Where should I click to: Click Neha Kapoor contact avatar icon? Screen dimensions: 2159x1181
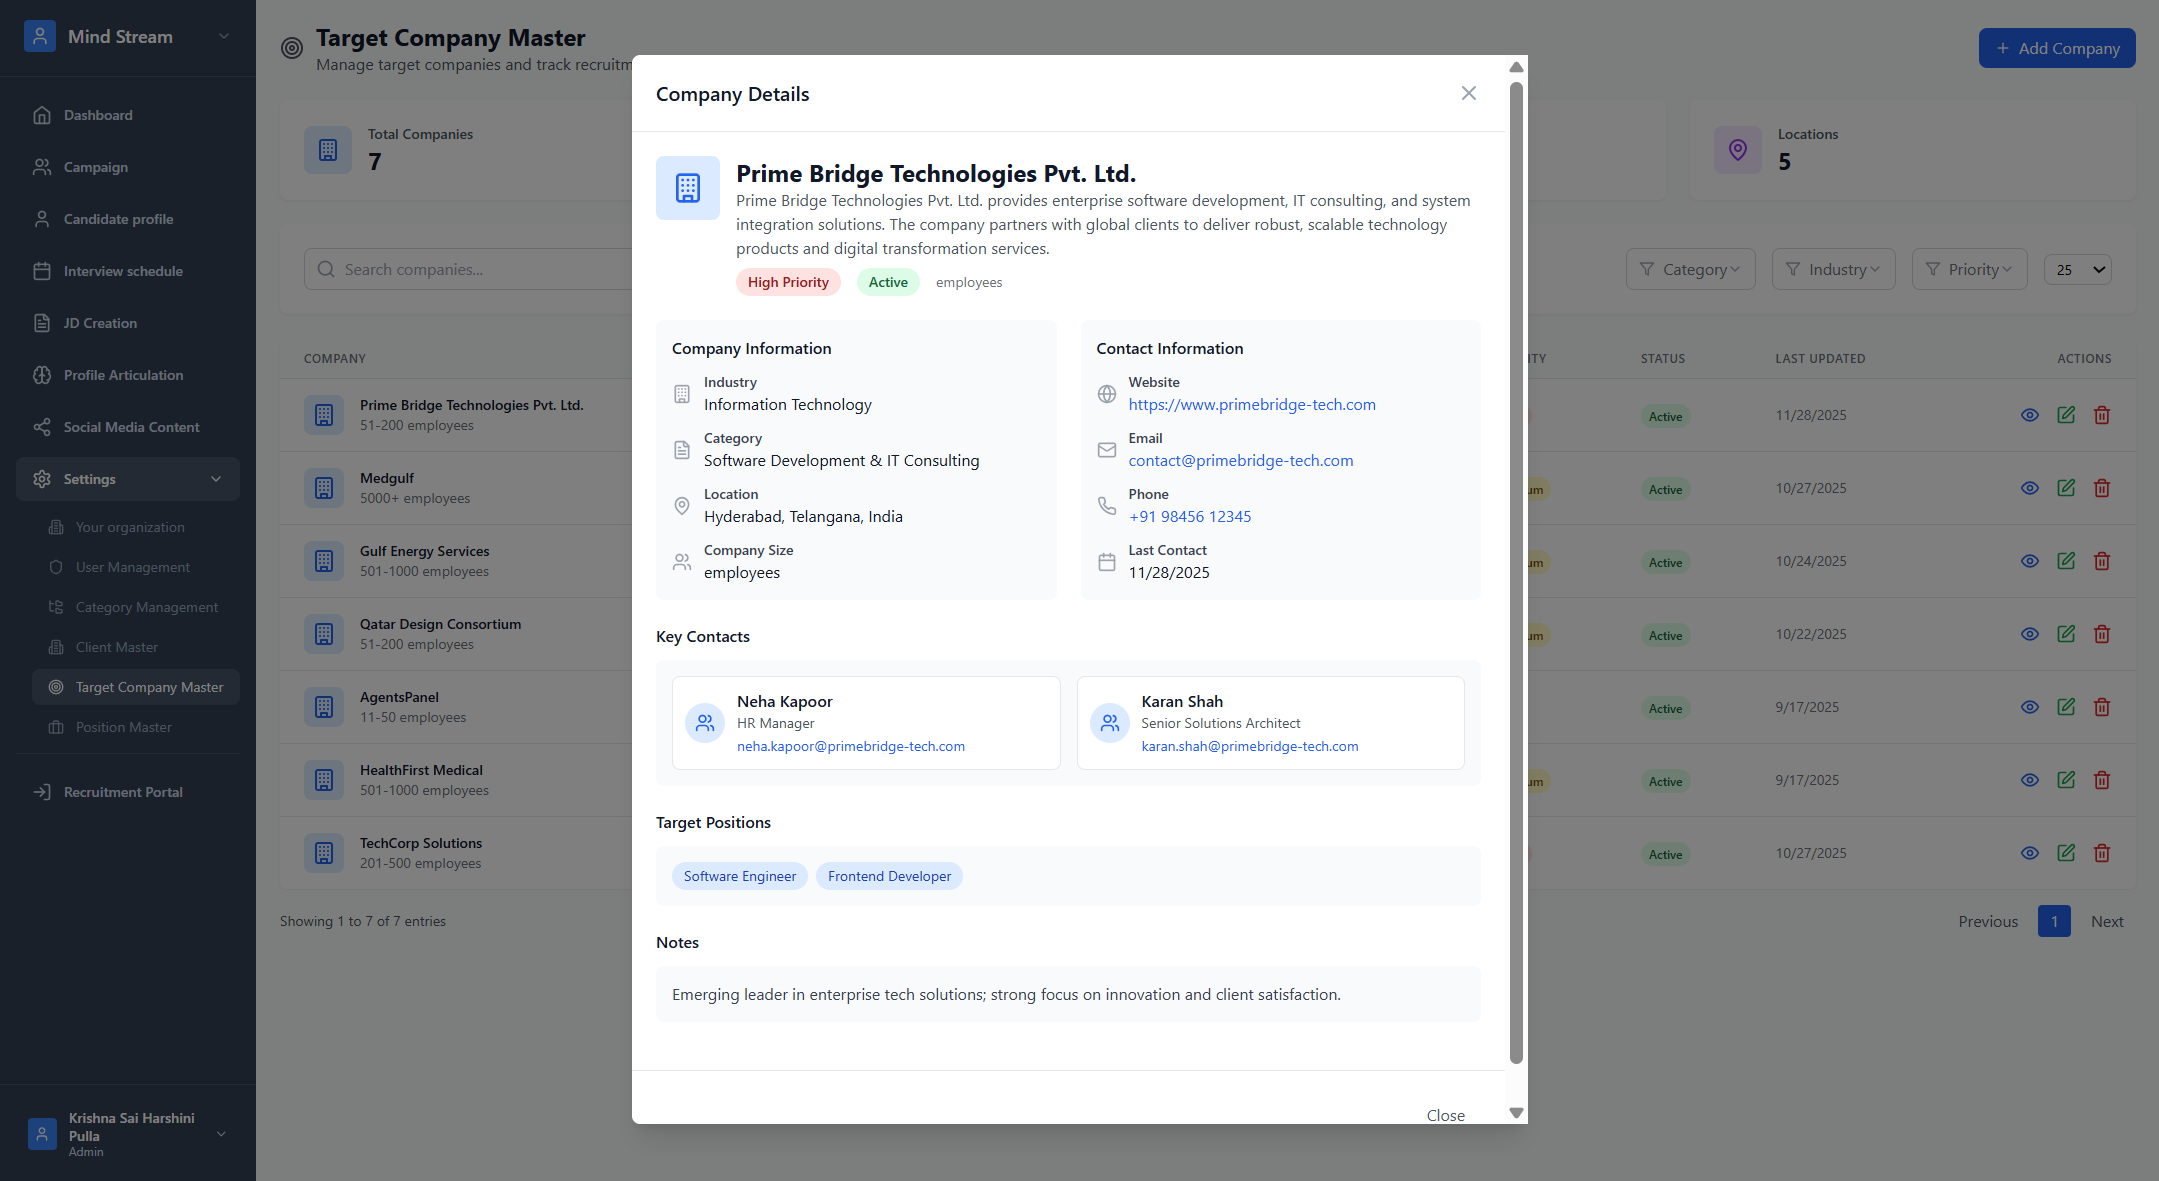(x=705, y=723)
